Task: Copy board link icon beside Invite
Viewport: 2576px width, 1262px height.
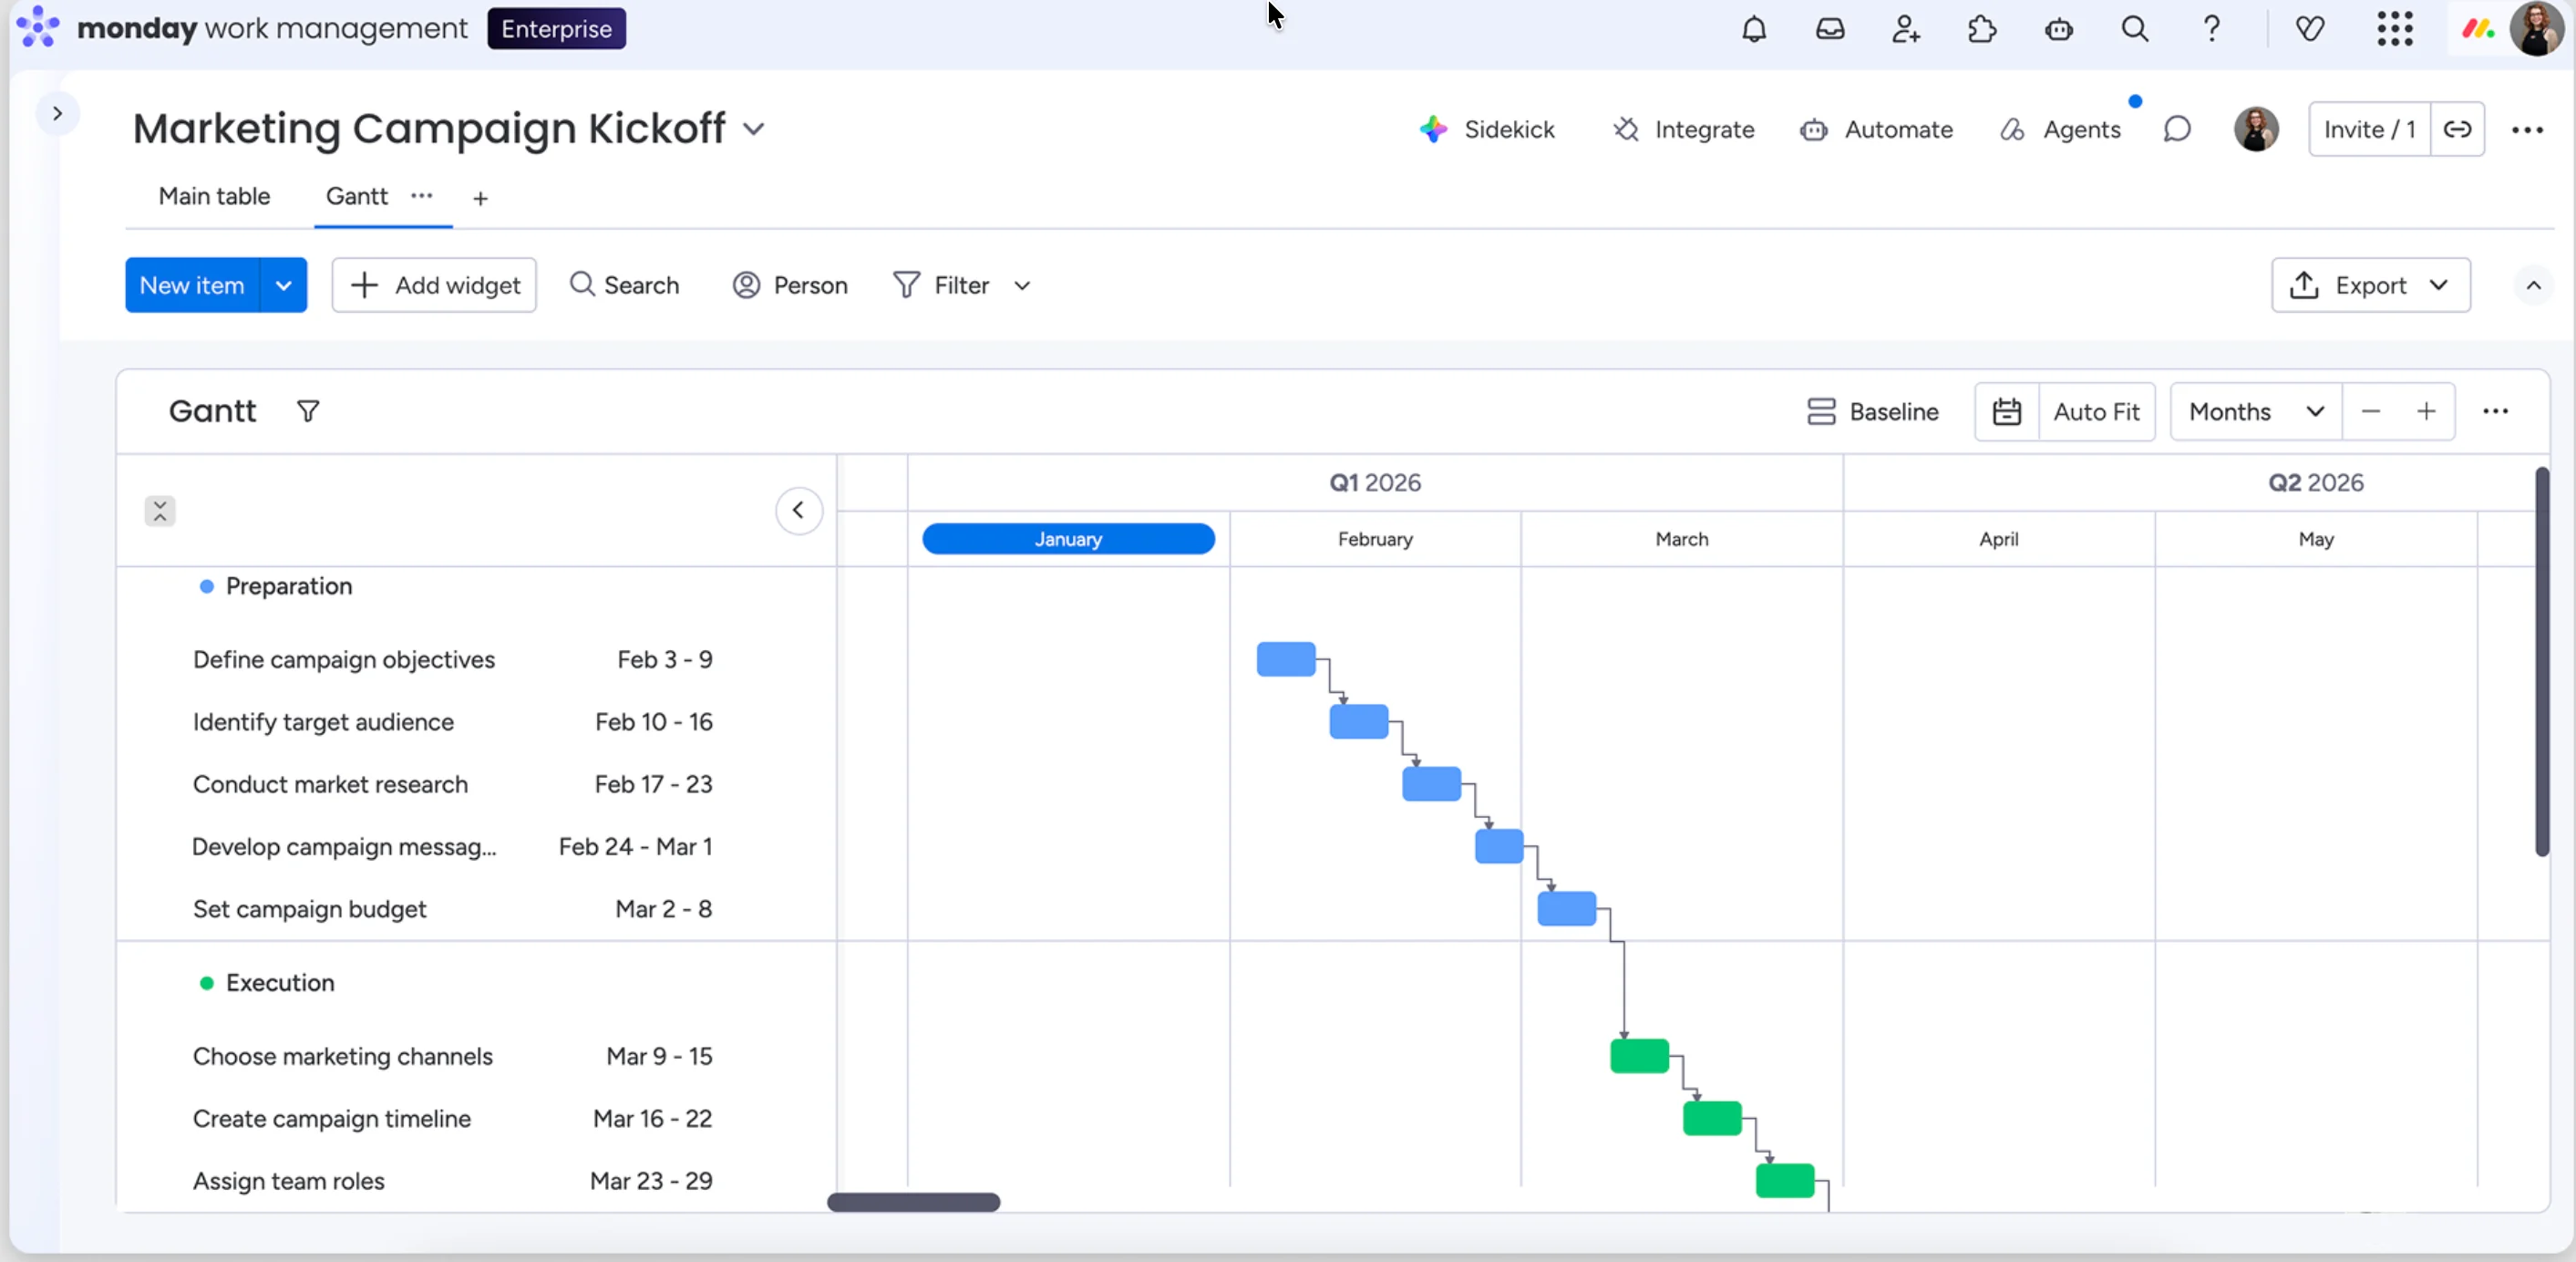Action: 2457,129
